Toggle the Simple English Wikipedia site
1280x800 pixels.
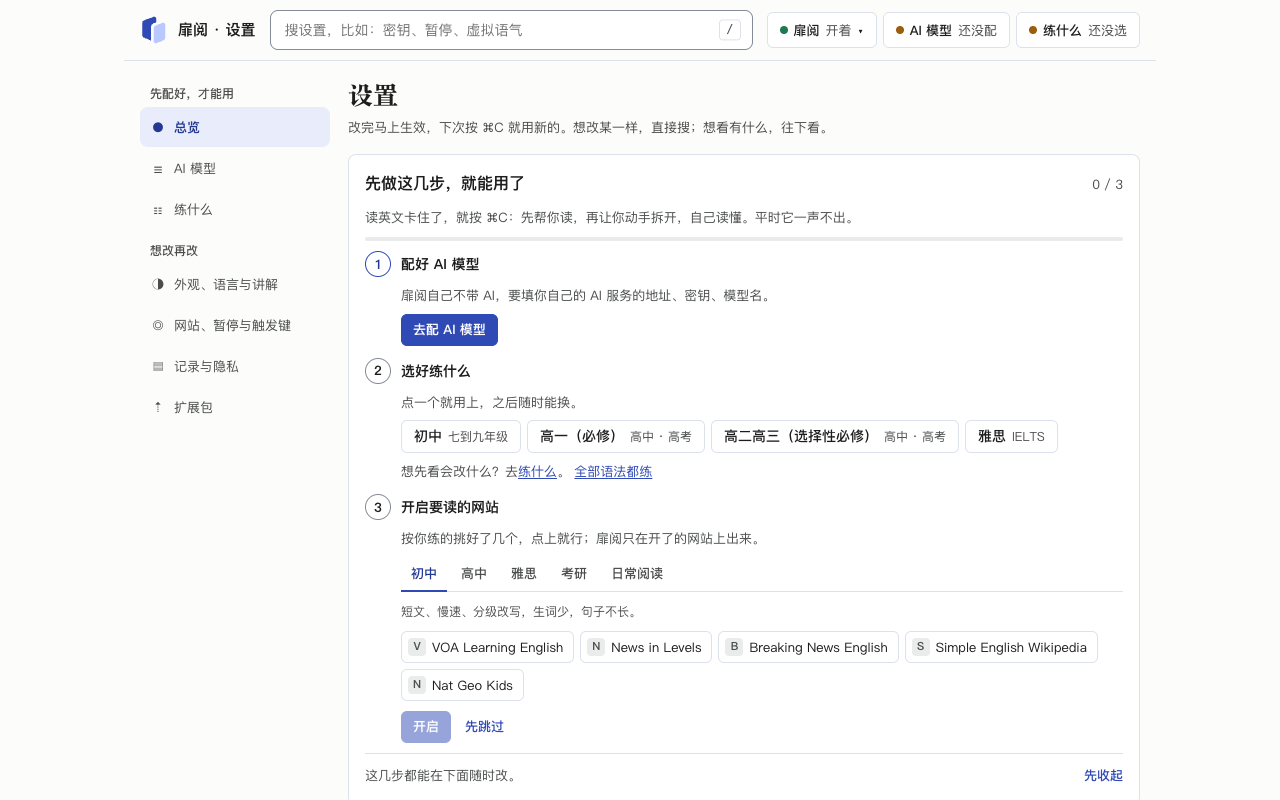point(1001,647)
